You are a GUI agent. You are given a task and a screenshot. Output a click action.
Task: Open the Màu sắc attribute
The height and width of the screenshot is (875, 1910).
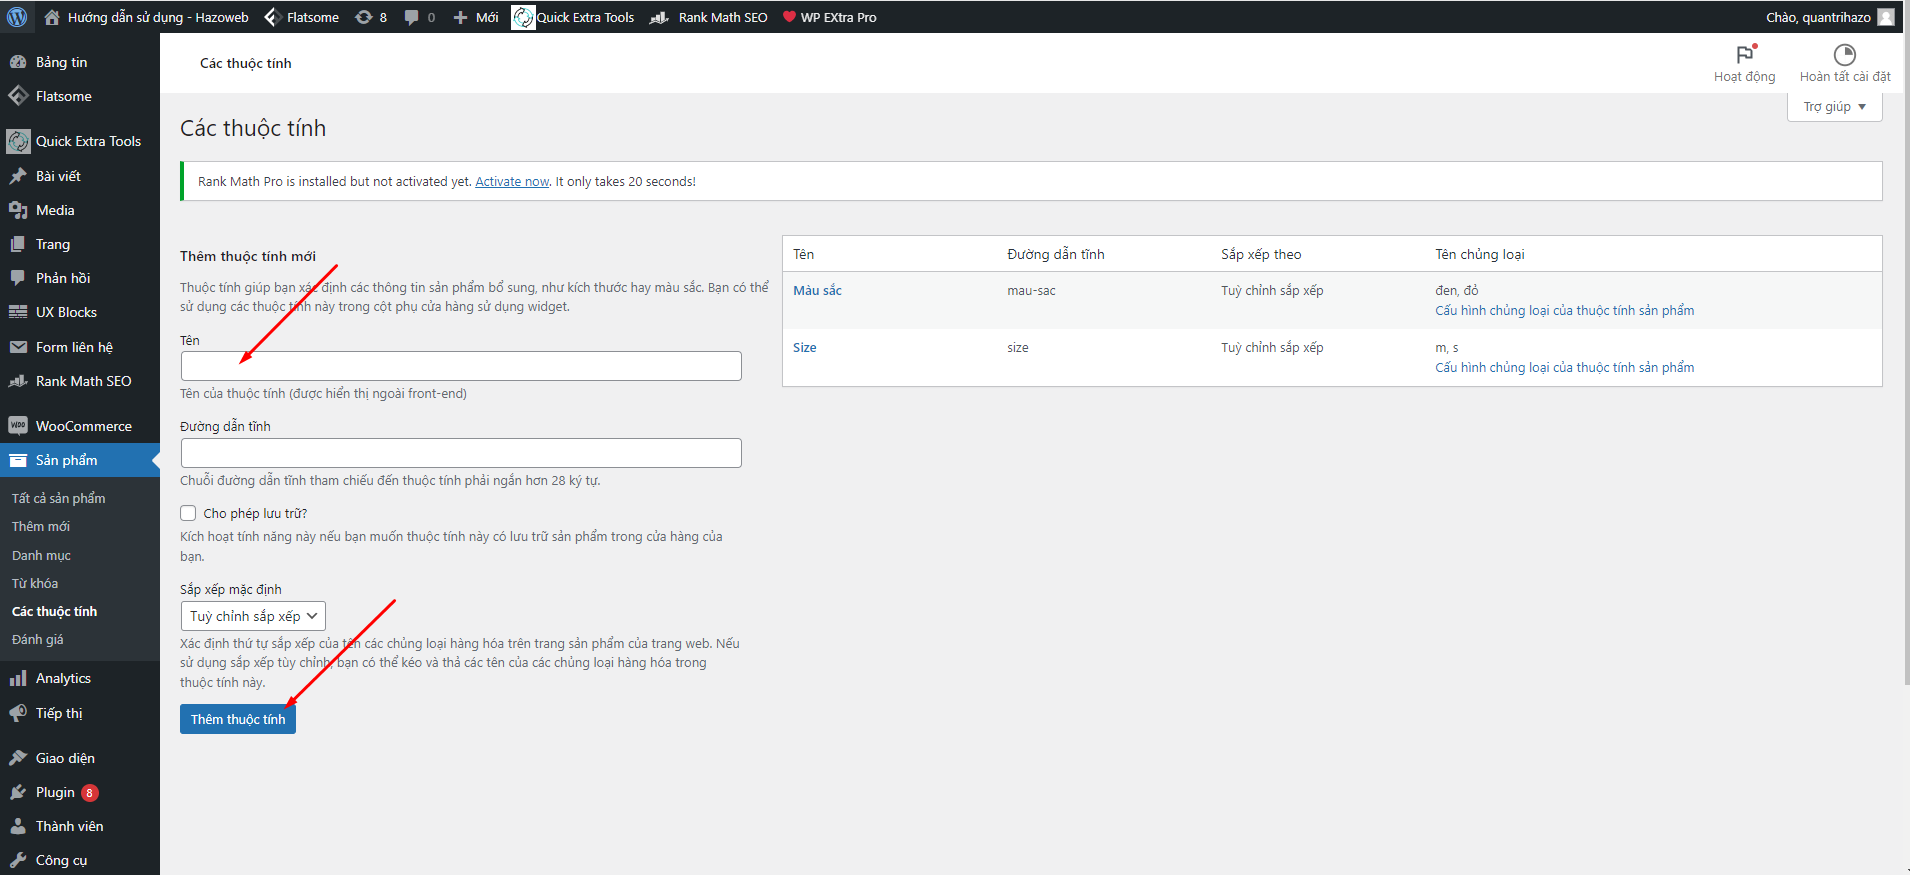click(x=817, y=291)
